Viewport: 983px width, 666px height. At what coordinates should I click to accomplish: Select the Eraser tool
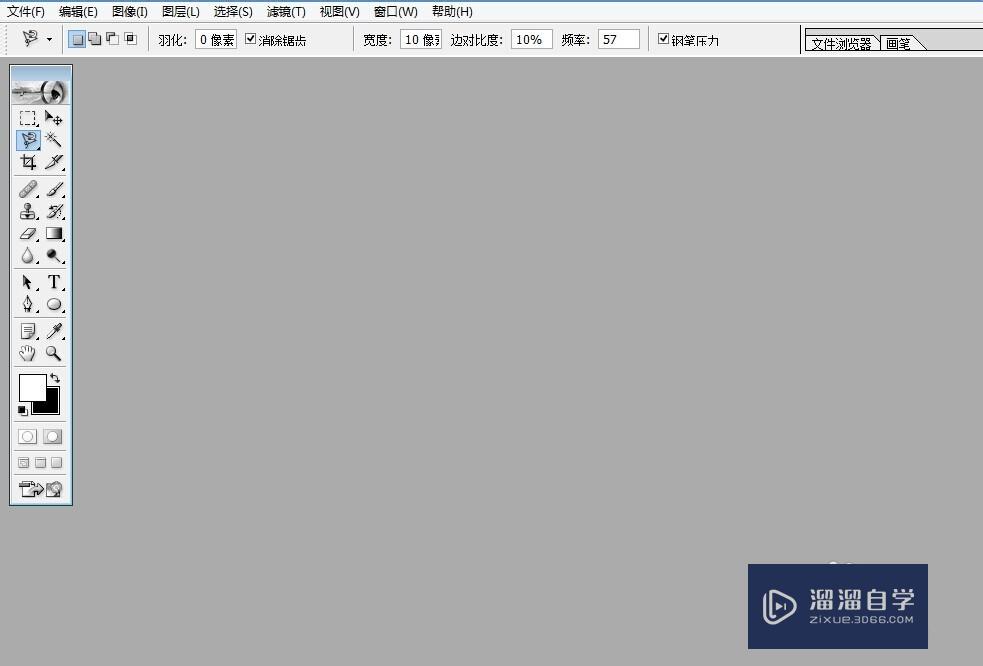(x=28, y=233)
